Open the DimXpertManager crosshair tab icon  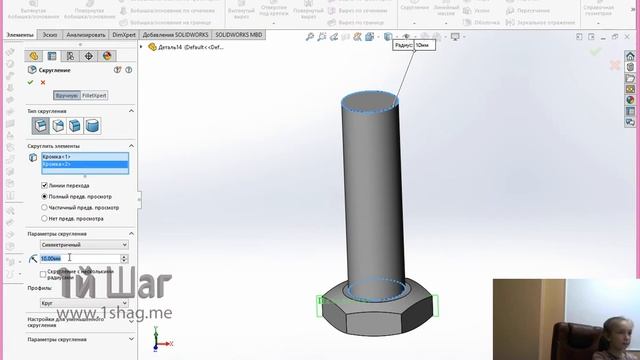coord(89,56)
